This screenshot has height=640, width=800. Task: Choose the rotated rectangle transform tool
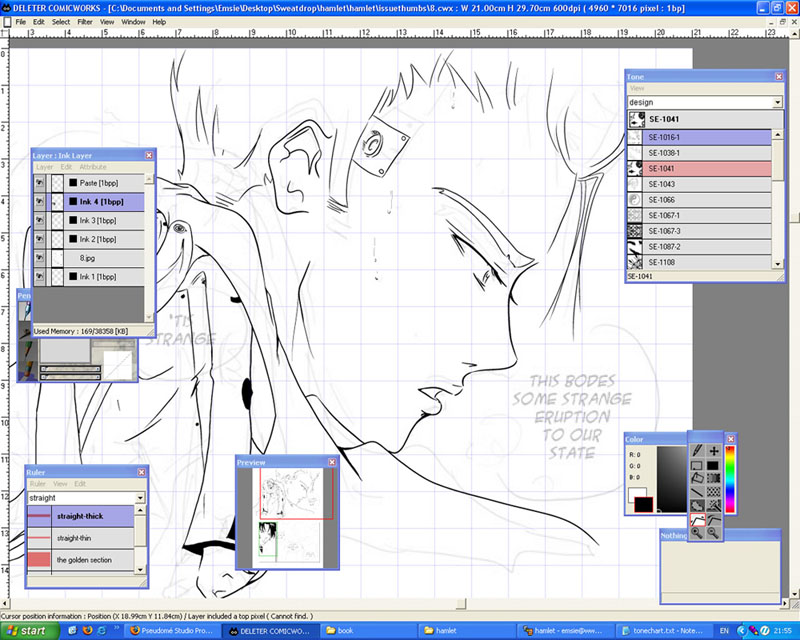(x=697, y=478)
